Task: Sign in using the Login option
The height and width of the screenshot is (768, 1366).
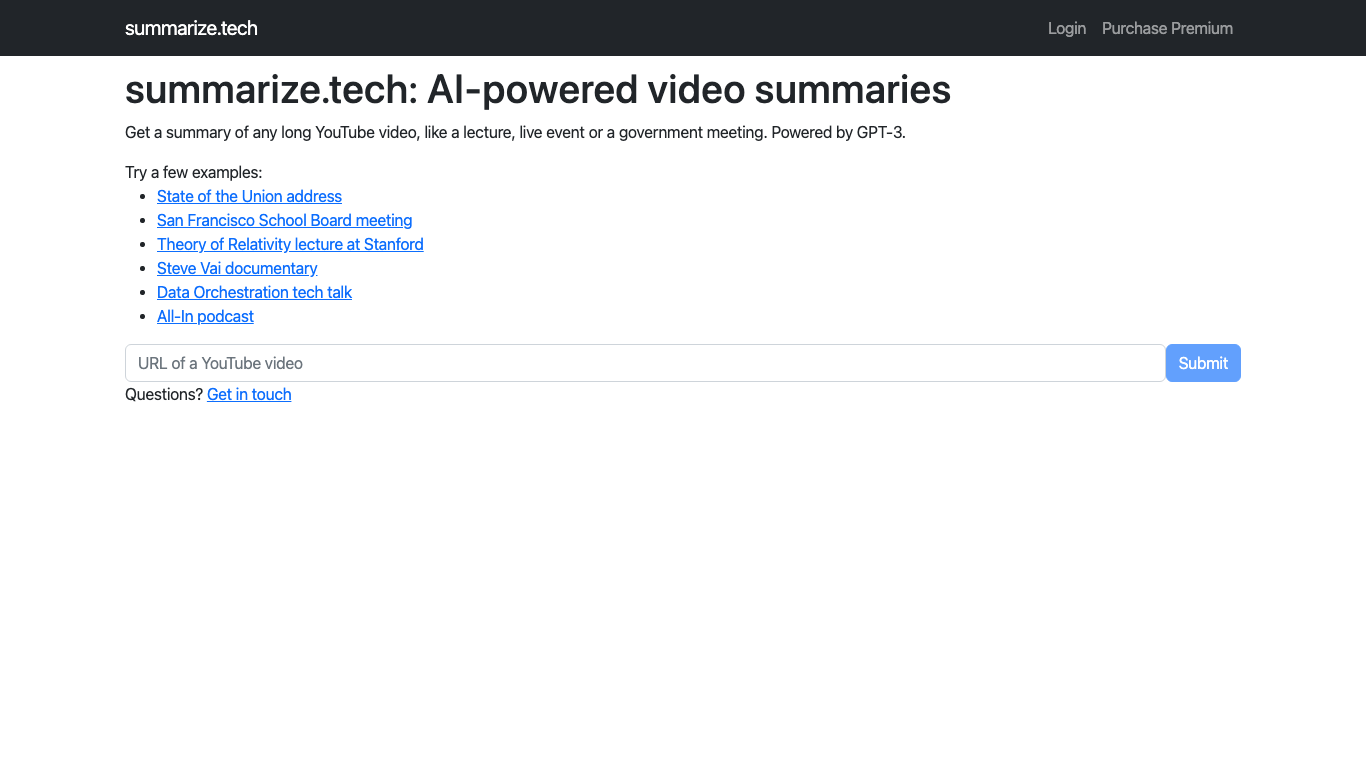Action: (x=1066, y=28)
